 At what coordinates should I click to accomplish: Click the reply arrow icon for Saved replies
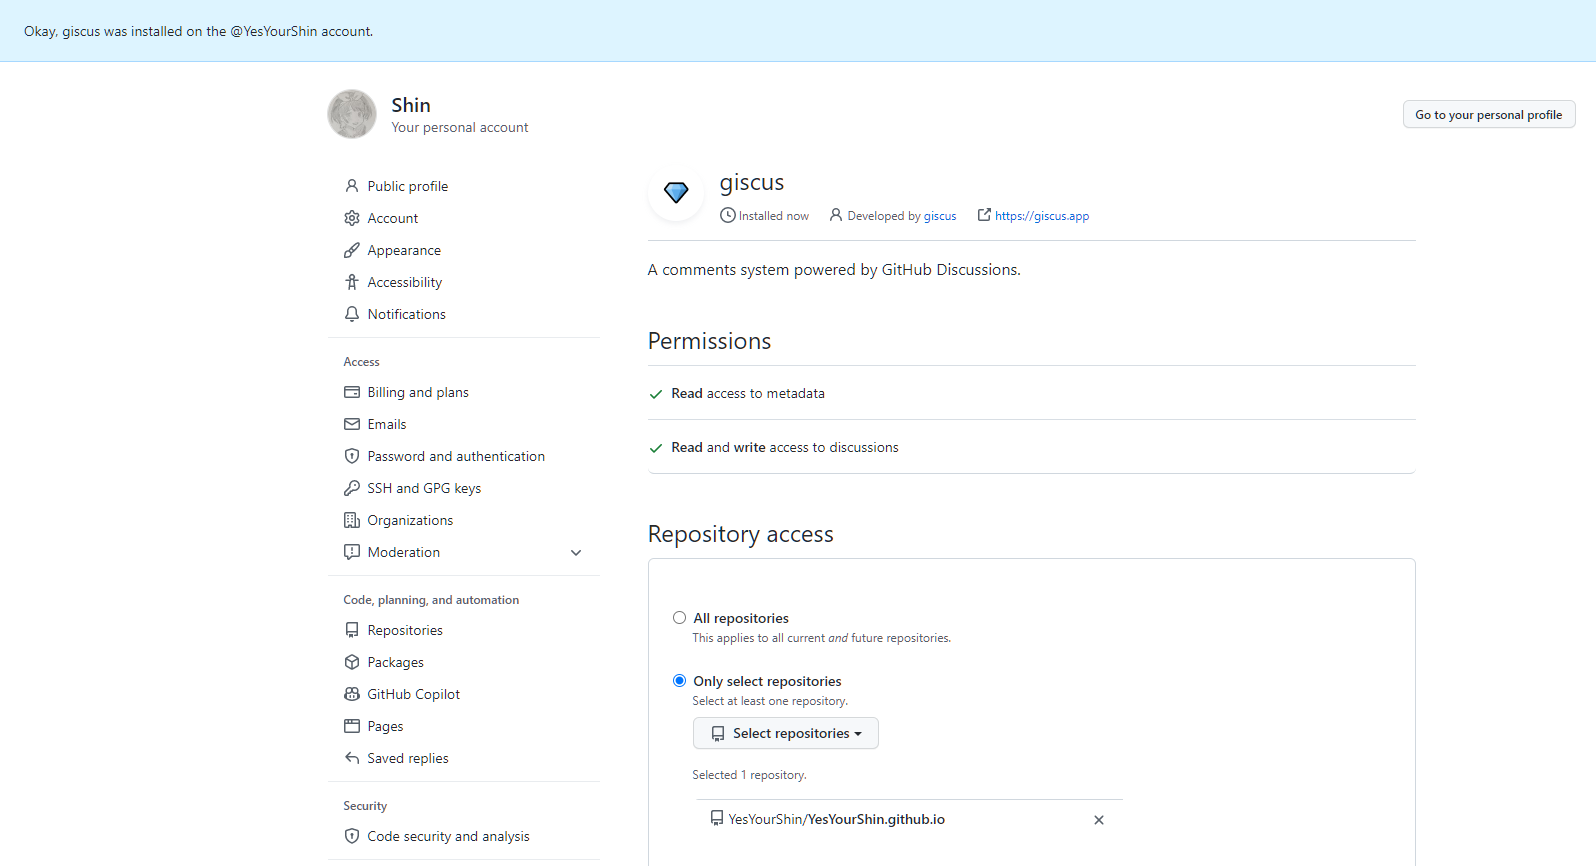tap(352, 758)
